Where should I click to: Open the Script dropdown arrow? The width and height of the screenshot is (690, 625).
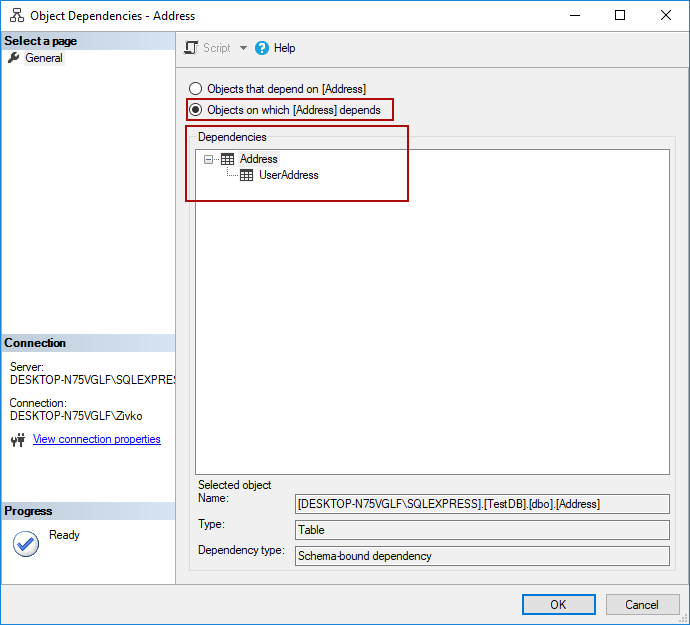pos(243,48)
